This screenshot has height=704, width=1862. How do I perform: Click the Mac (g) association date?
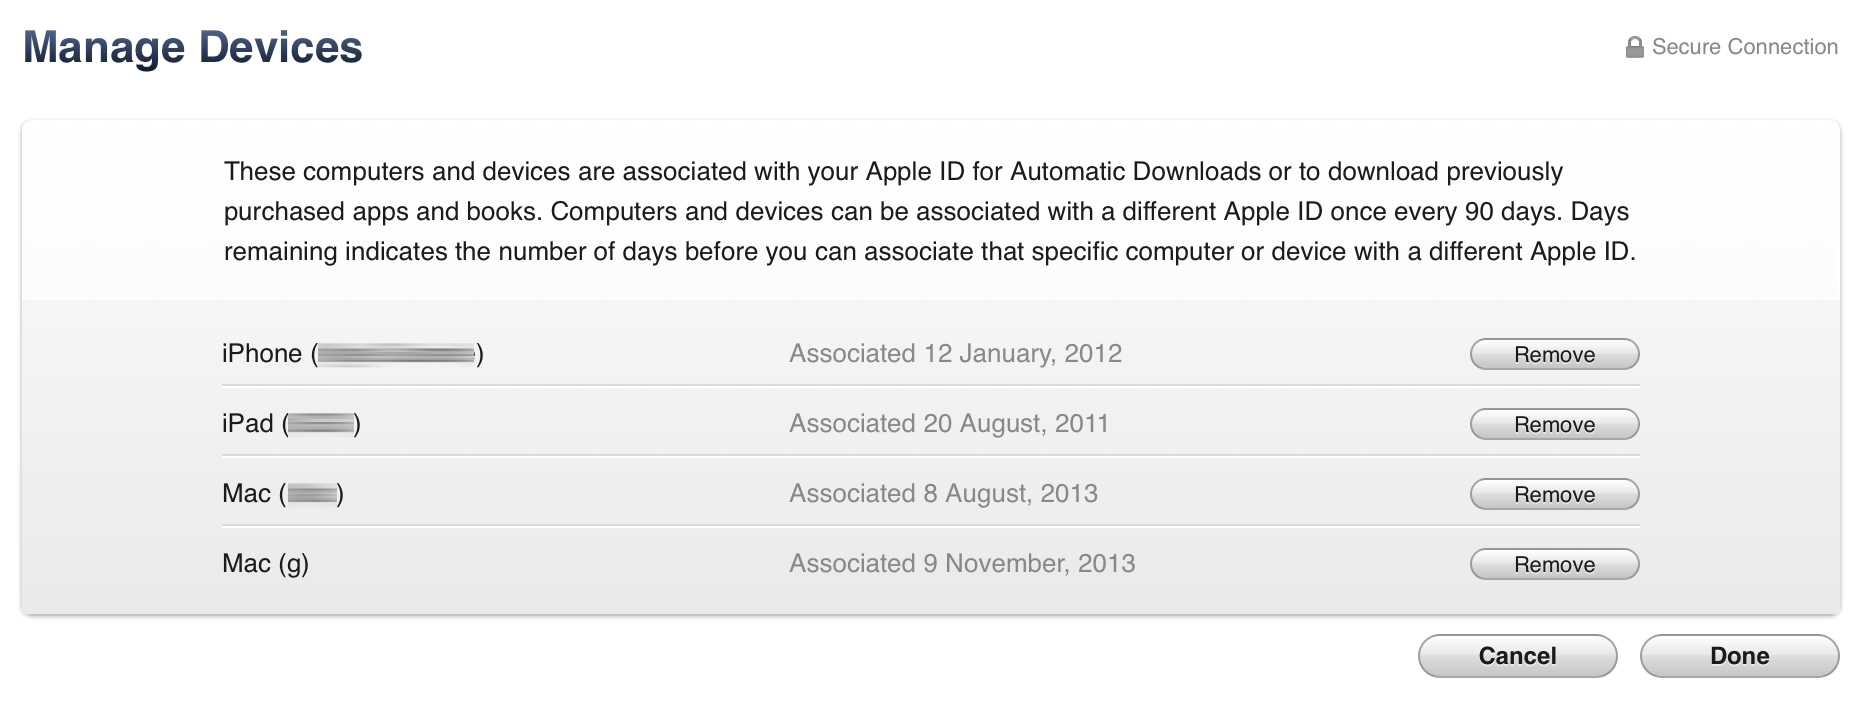coord(962,564)
